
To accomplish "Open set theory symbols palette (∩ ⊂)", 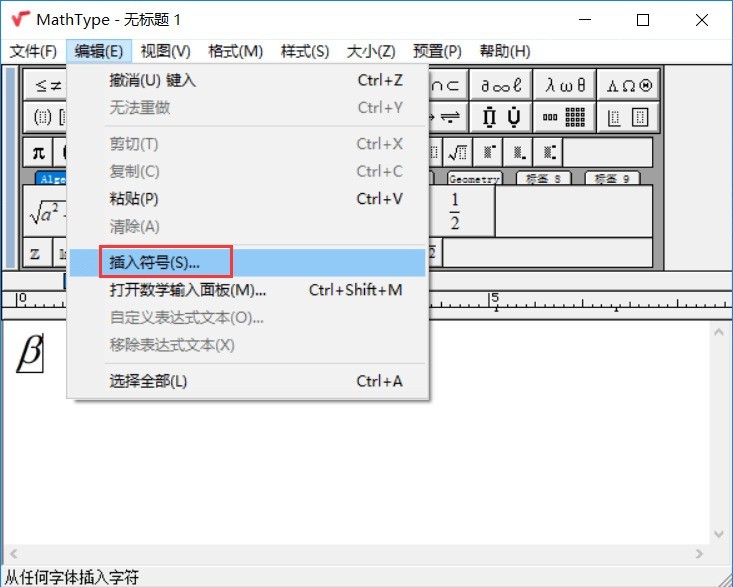I will [447, 85].
